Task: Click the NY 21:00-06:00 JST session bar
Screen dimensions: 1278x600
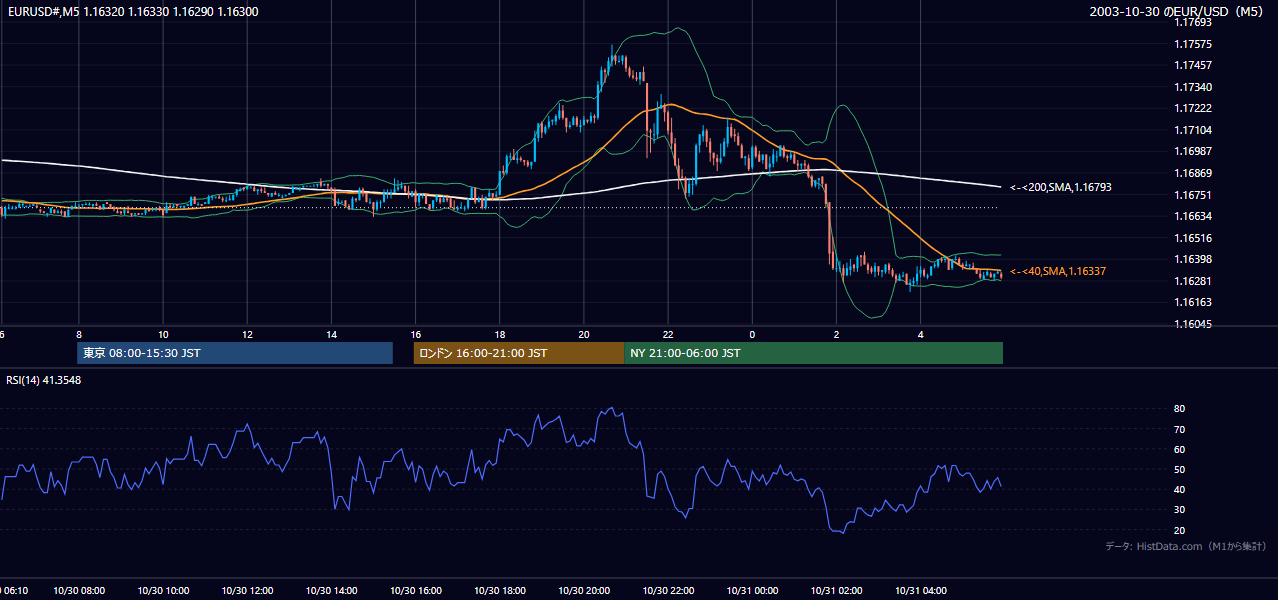Action: pos(813,353)
